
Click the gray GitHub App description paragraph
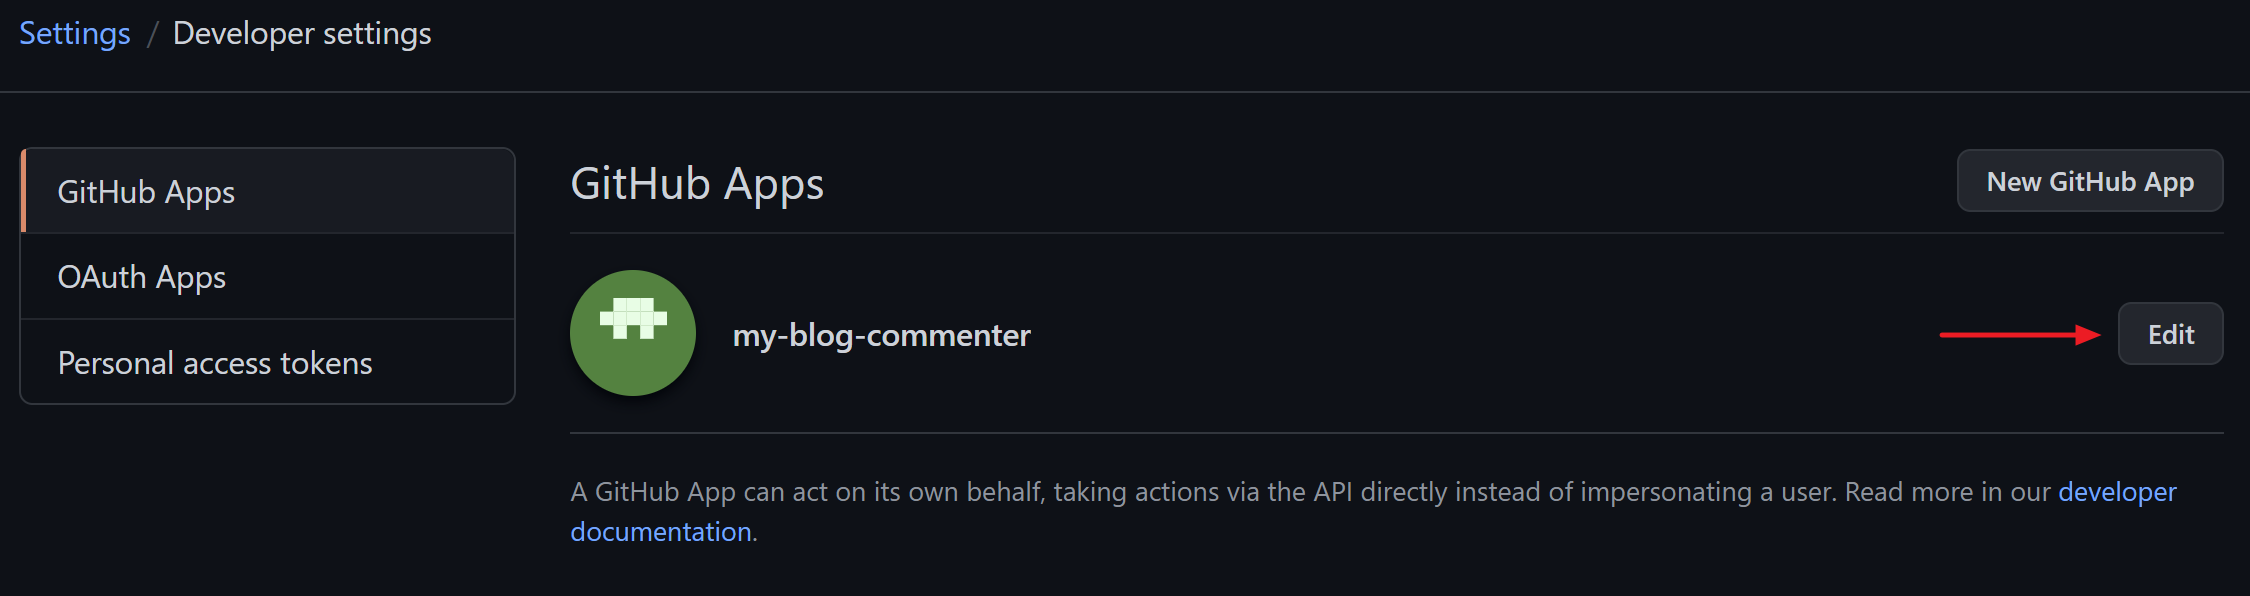click(x=1373, y=511)
